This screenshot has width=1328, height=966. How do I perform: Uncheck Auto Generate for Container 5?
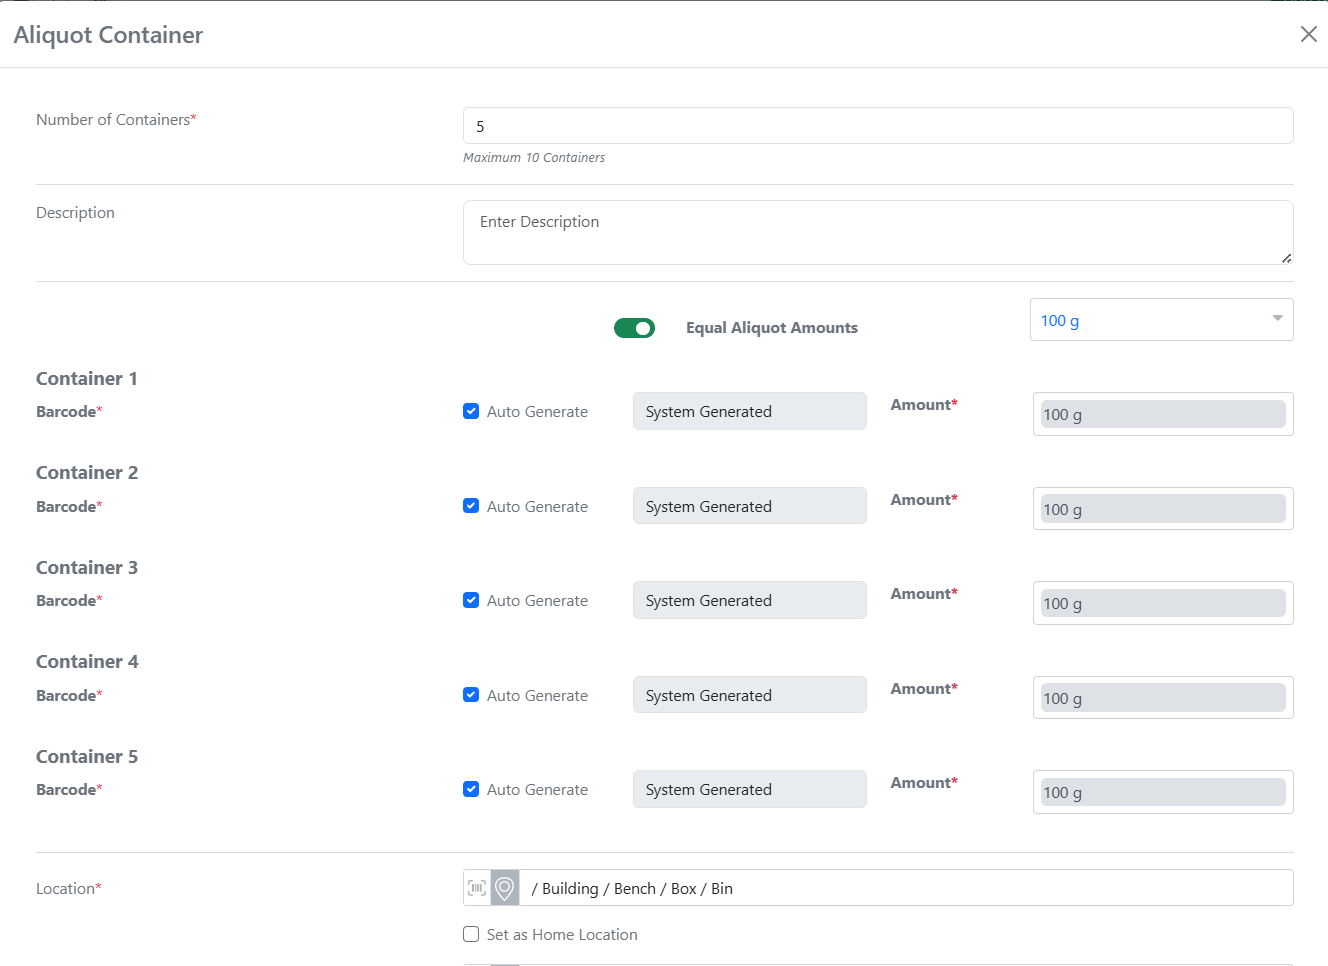click(x=471, y=789)
